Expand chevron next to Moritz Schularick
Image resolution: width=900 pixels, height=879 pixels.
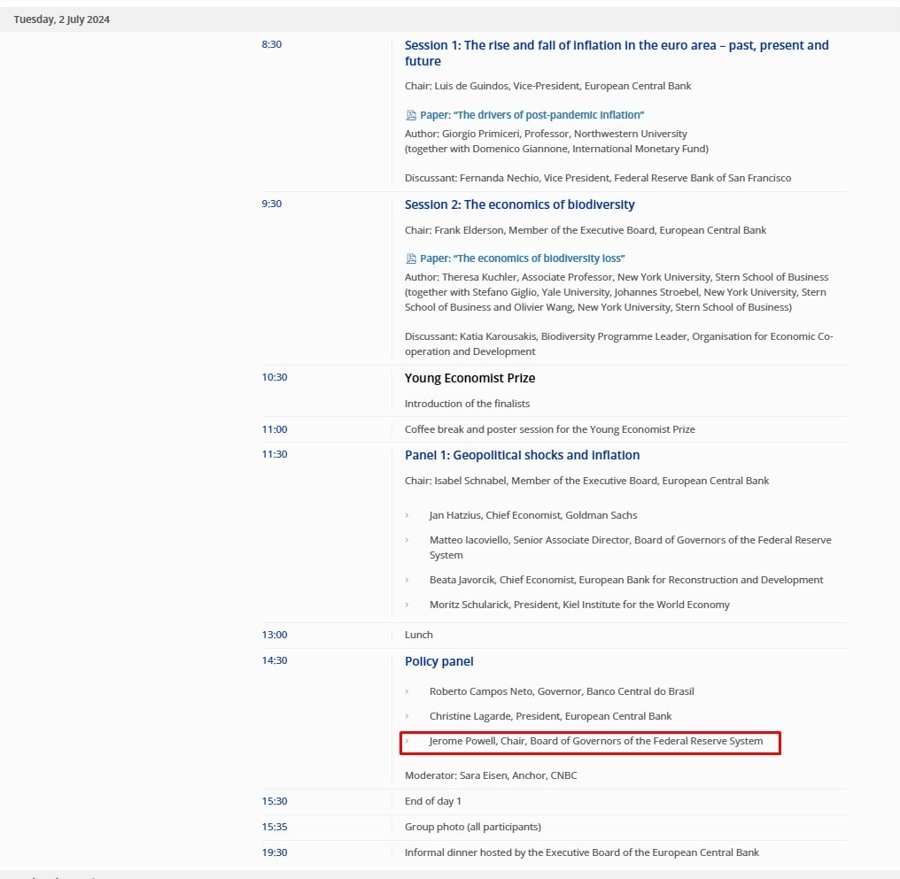click(x=407, y=605)
